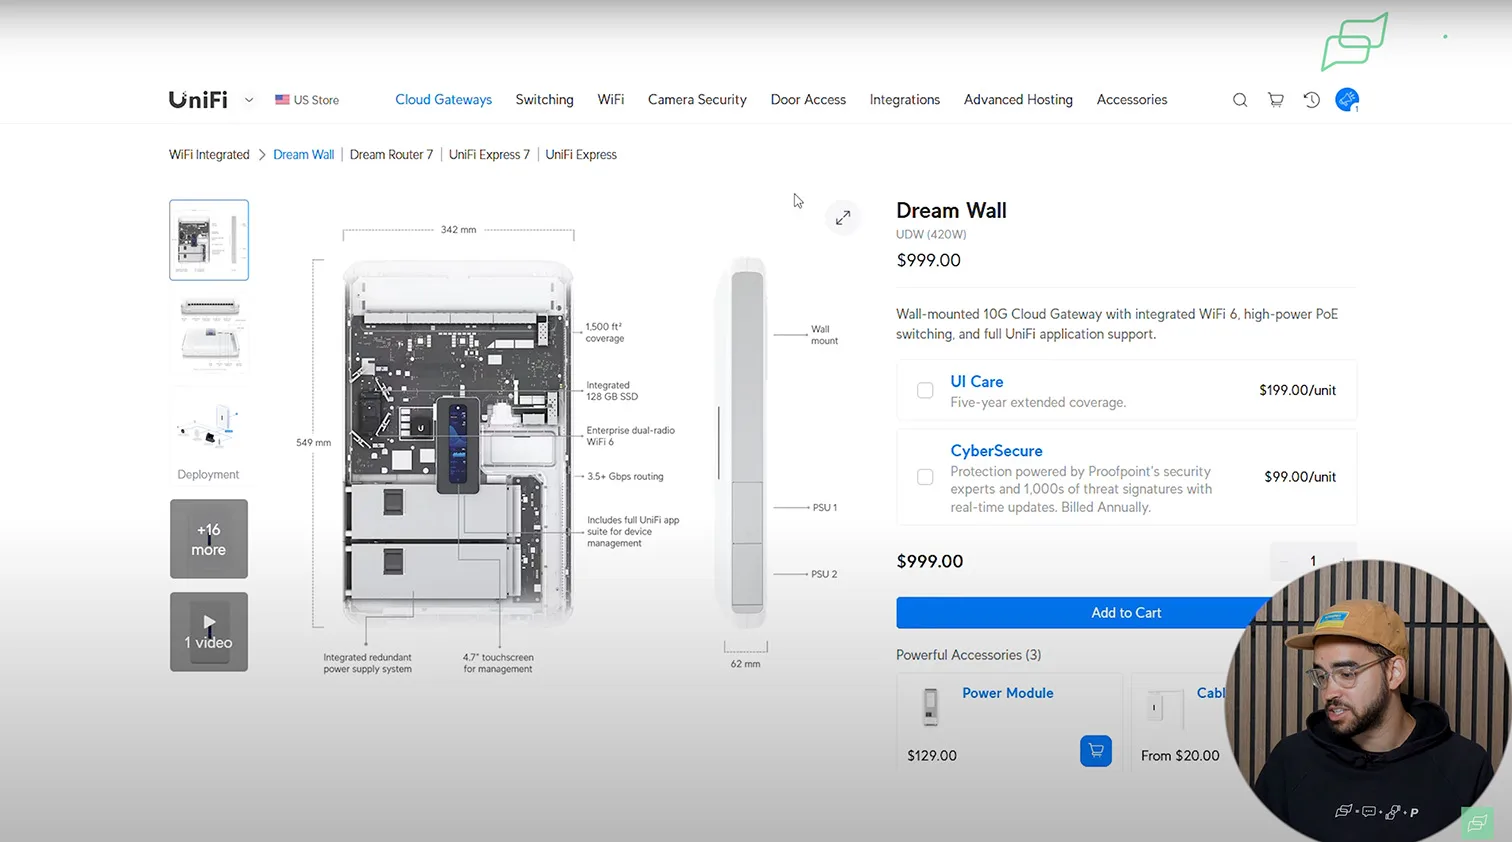Image resolution: width=1512 pixels, height=842 pixels.
Task: Open the +16 more images tile
Action: 209,539
